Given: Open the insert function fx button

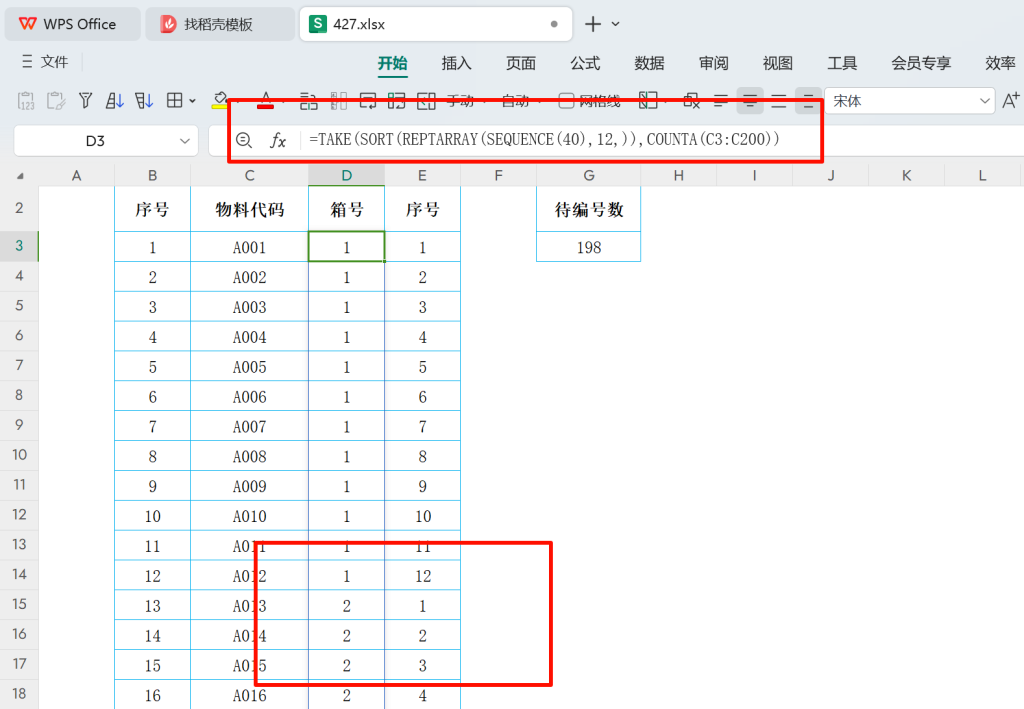Looking at the screenshot, I should pyautogui.click(x=278, y=140).
